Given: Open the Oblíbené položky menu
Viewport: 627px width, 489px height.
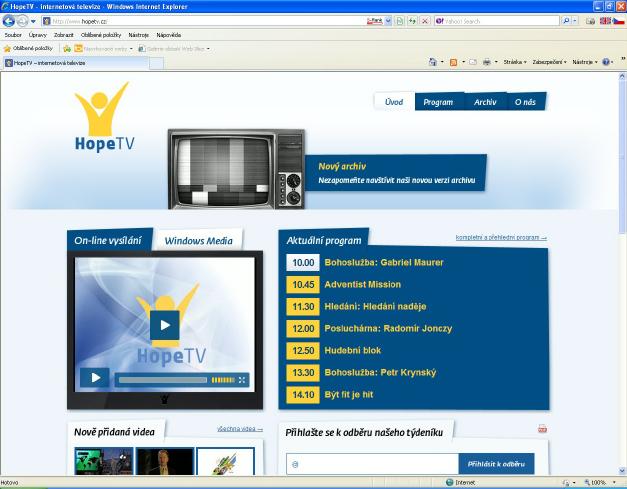Looking at the screenshot, I should [x=101, y=35].
